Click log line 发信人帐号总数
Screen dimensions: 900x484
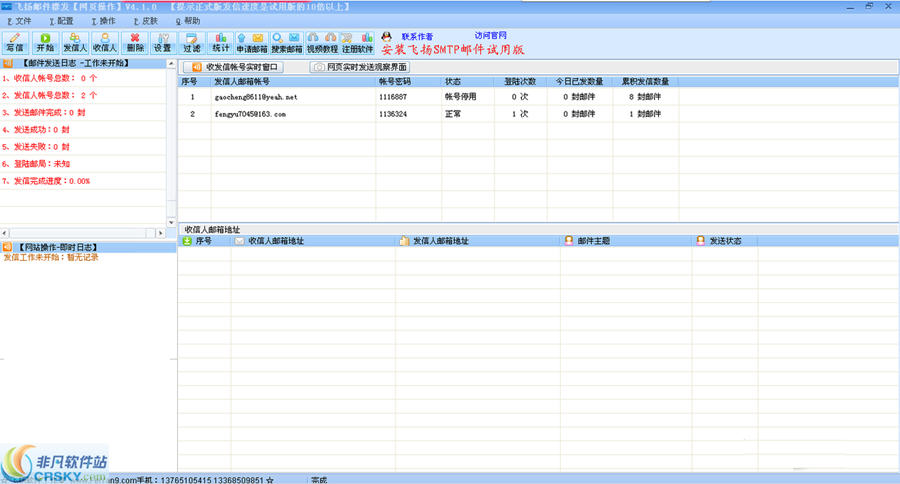50,95
